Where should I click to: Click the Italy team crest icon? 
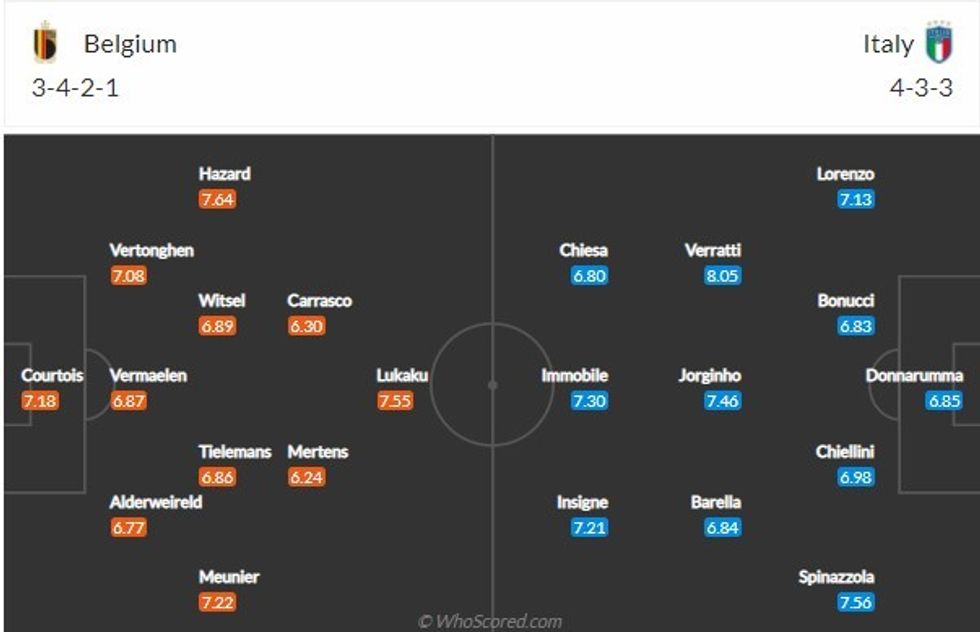pos(938,43)
